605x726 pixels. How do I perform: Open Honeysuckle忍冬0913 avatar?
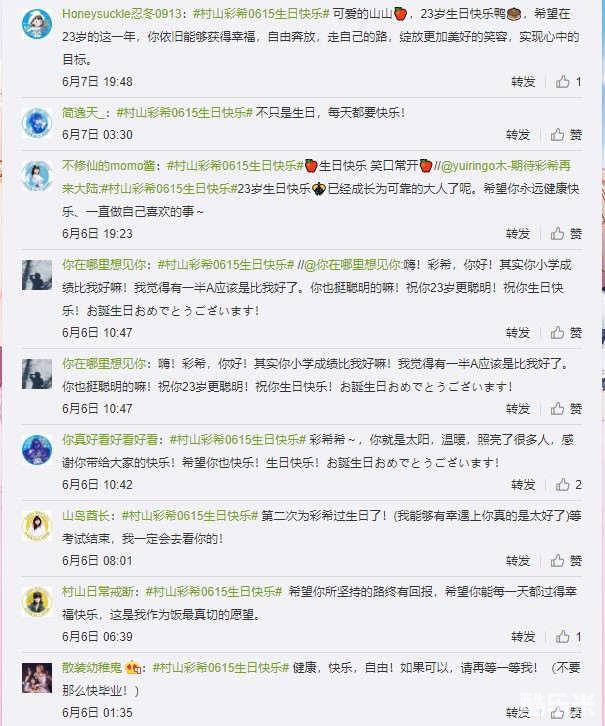coord(37,24)
